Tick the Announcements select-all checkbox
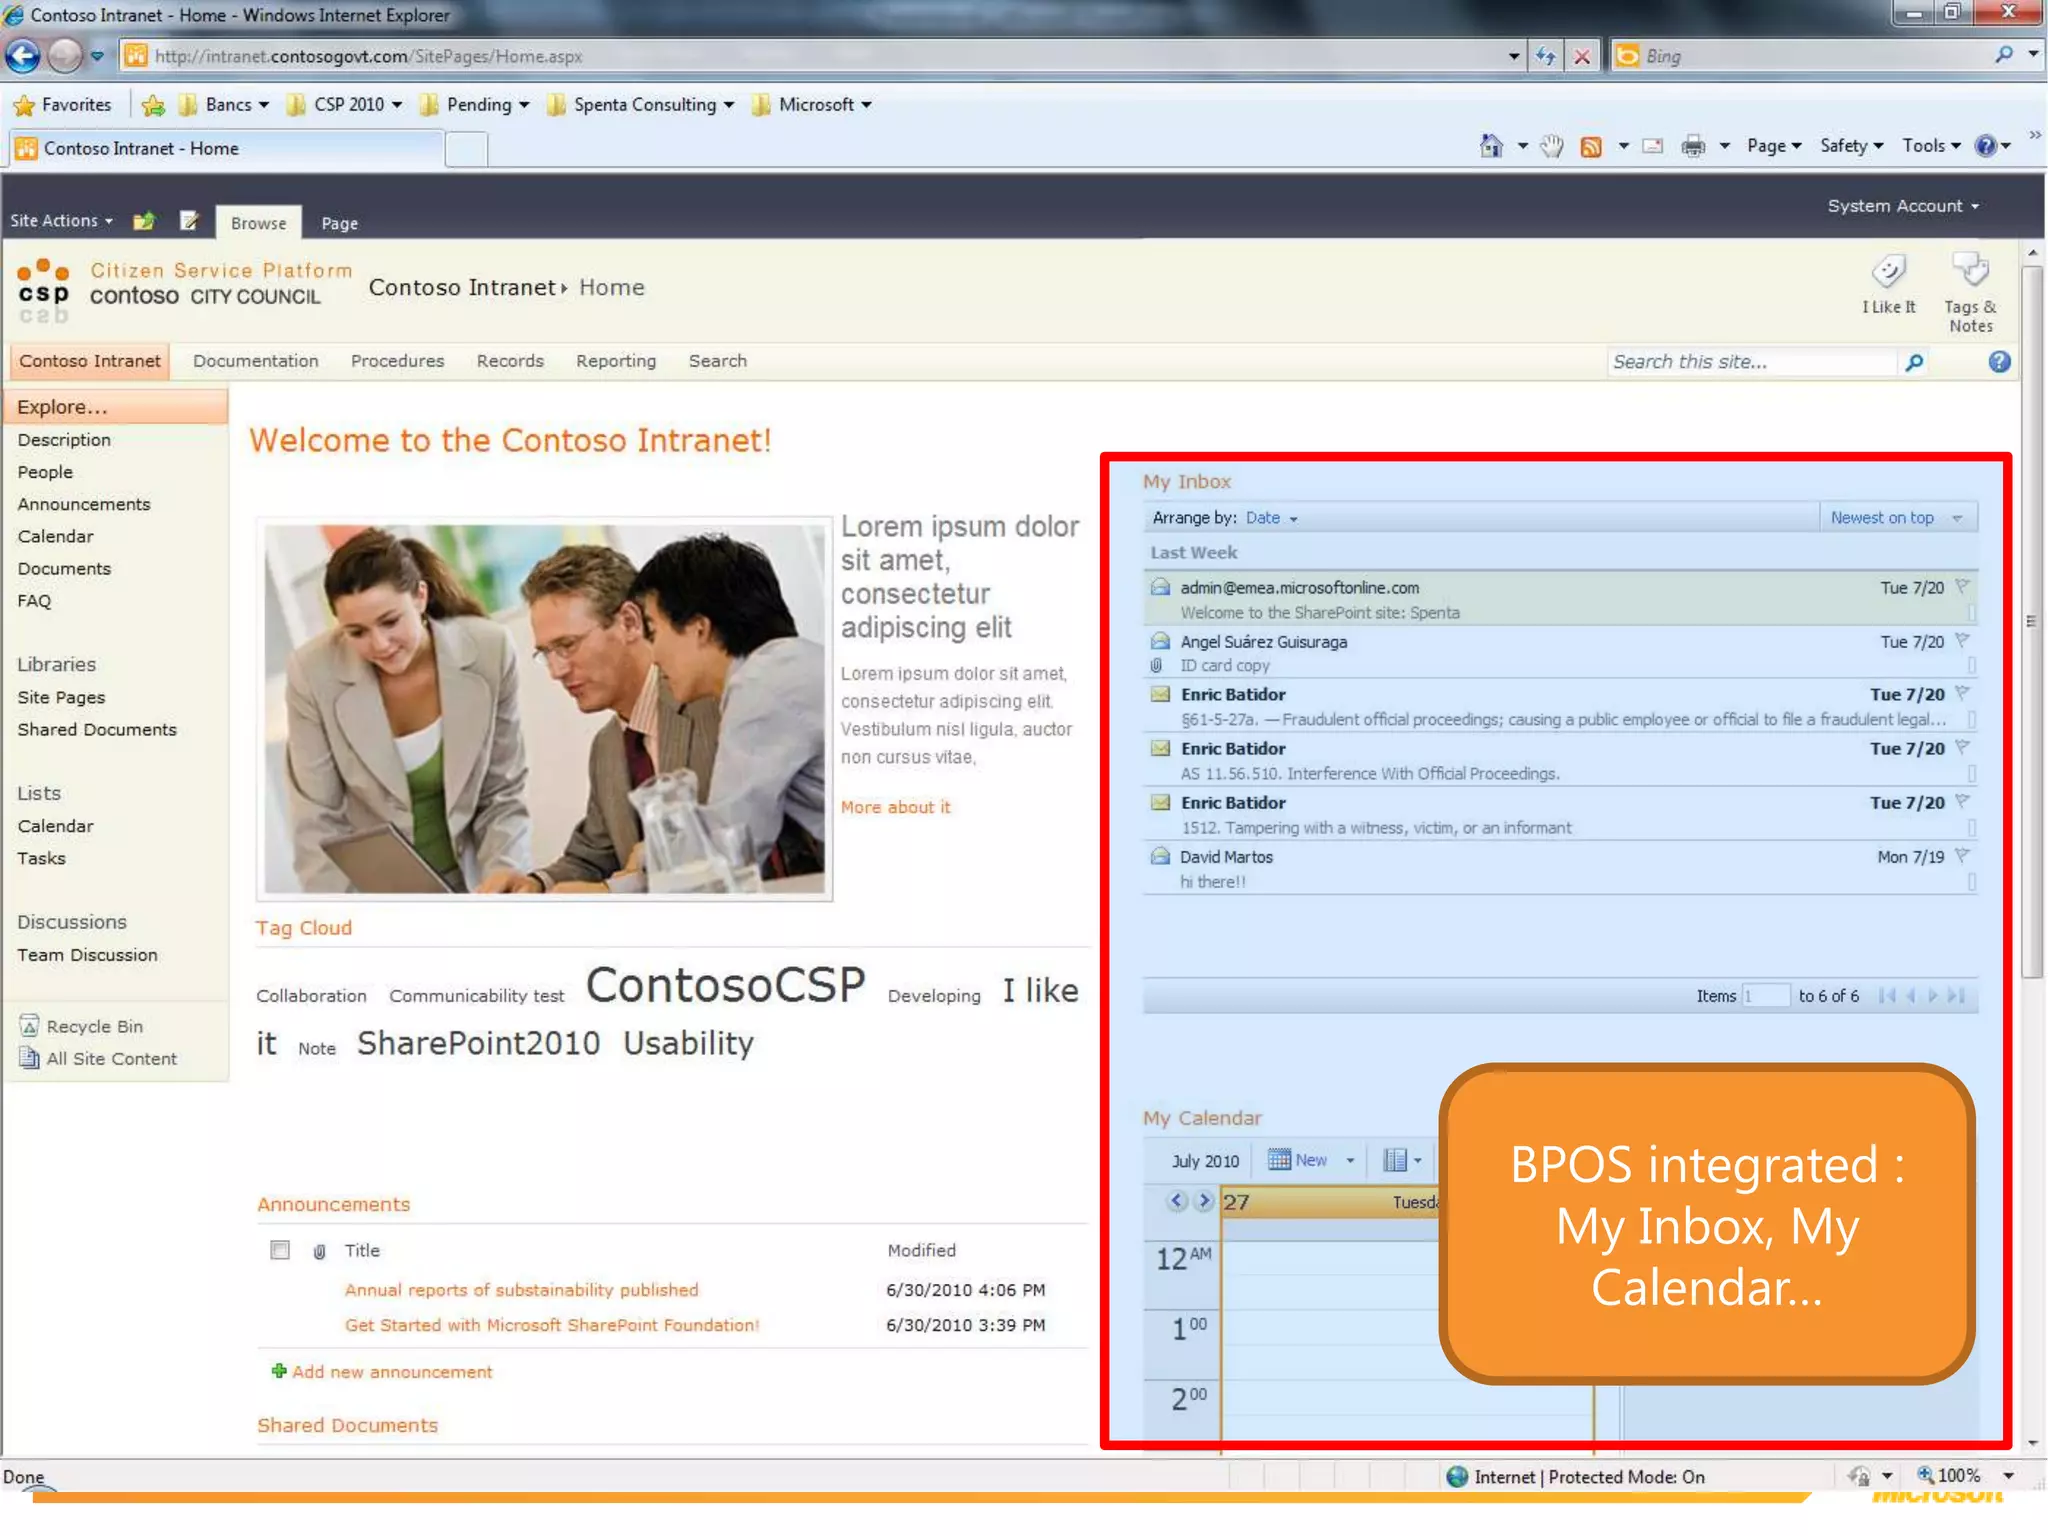2048x1536 pixels. pyautogui.click(x=280, y=1250)
